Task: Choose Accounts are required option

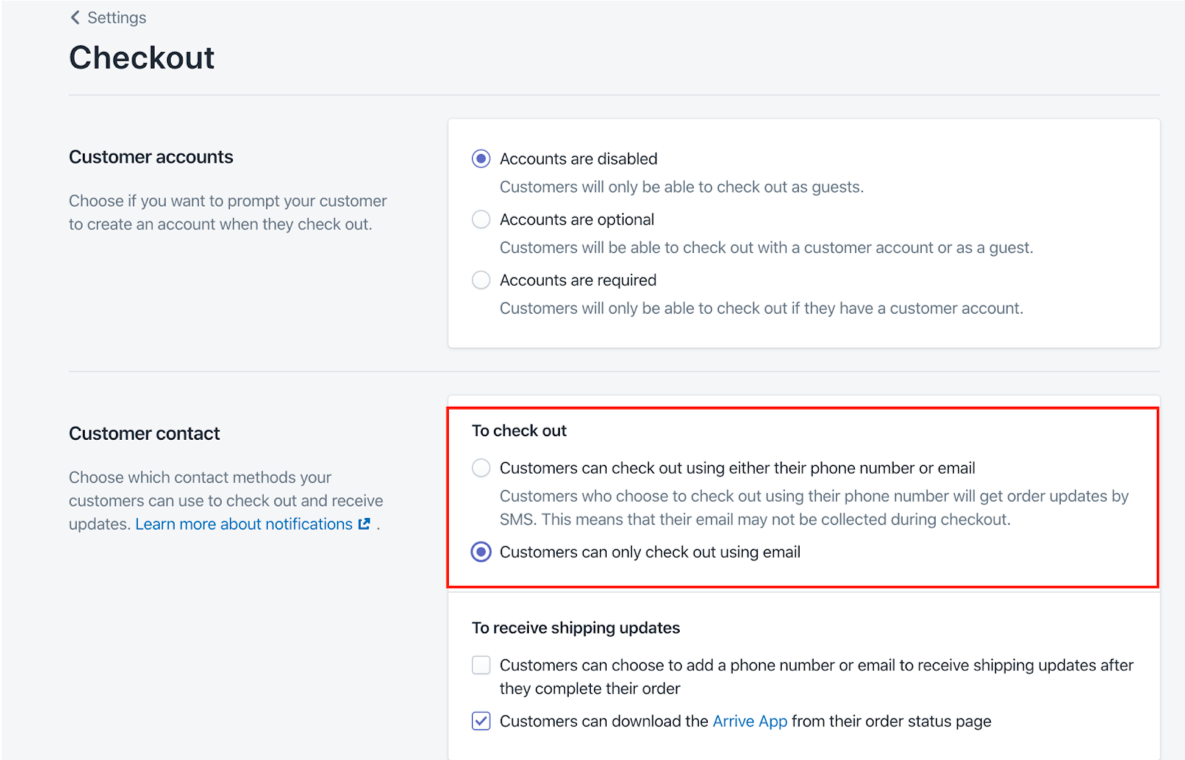Action: point(481,280)
